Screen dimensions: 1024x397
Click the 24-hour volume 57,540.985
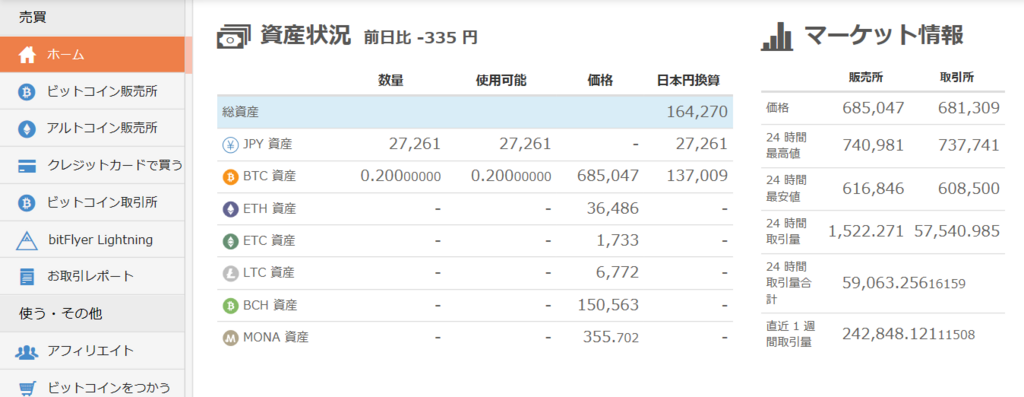(x=957, y=232)
